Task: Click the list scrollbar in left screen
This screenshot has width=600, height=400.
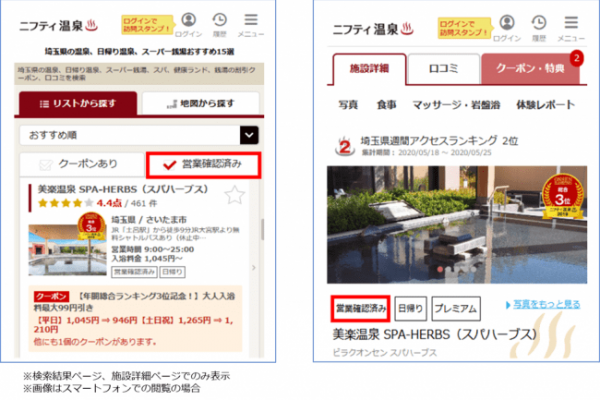Action: (x=262, y=229)
